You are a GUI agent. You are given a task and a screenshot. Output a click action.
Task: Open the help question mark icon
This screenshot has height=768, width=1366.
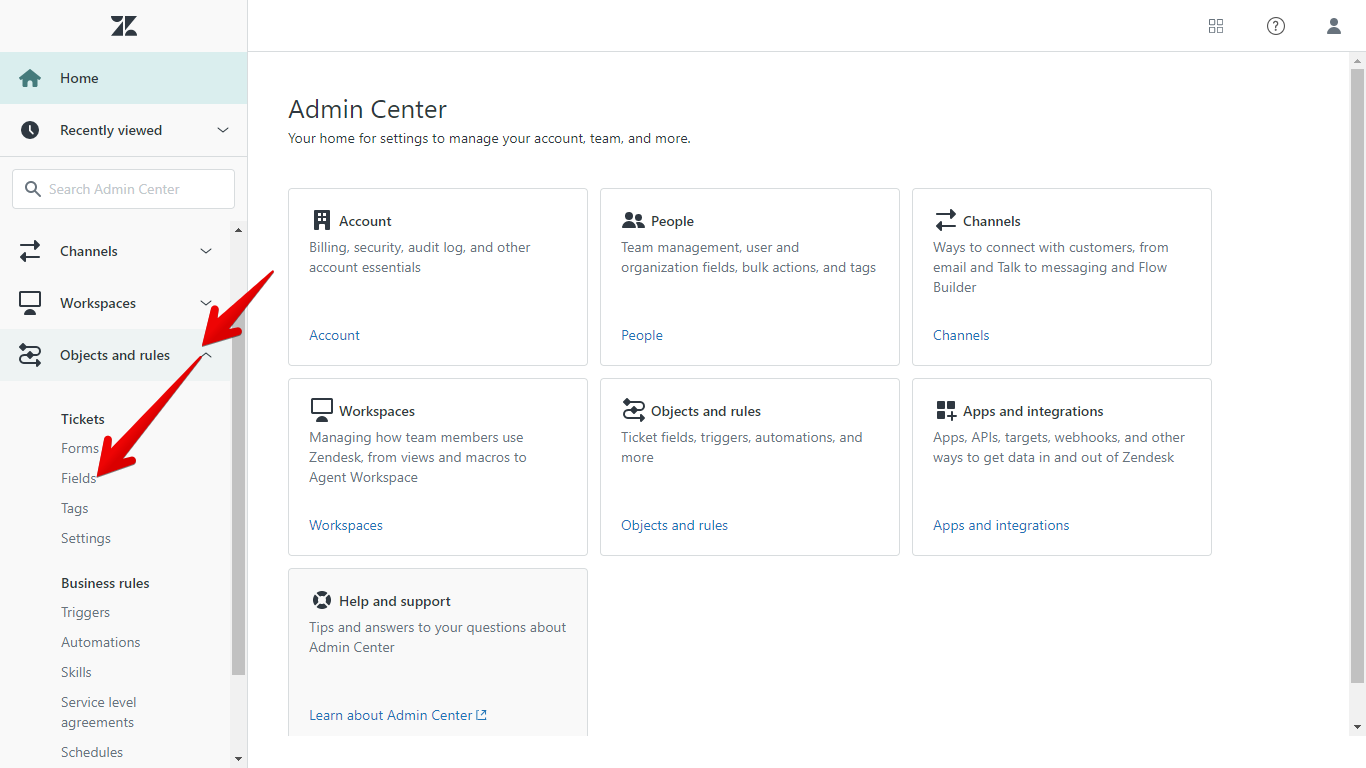tap(1276, 26)
